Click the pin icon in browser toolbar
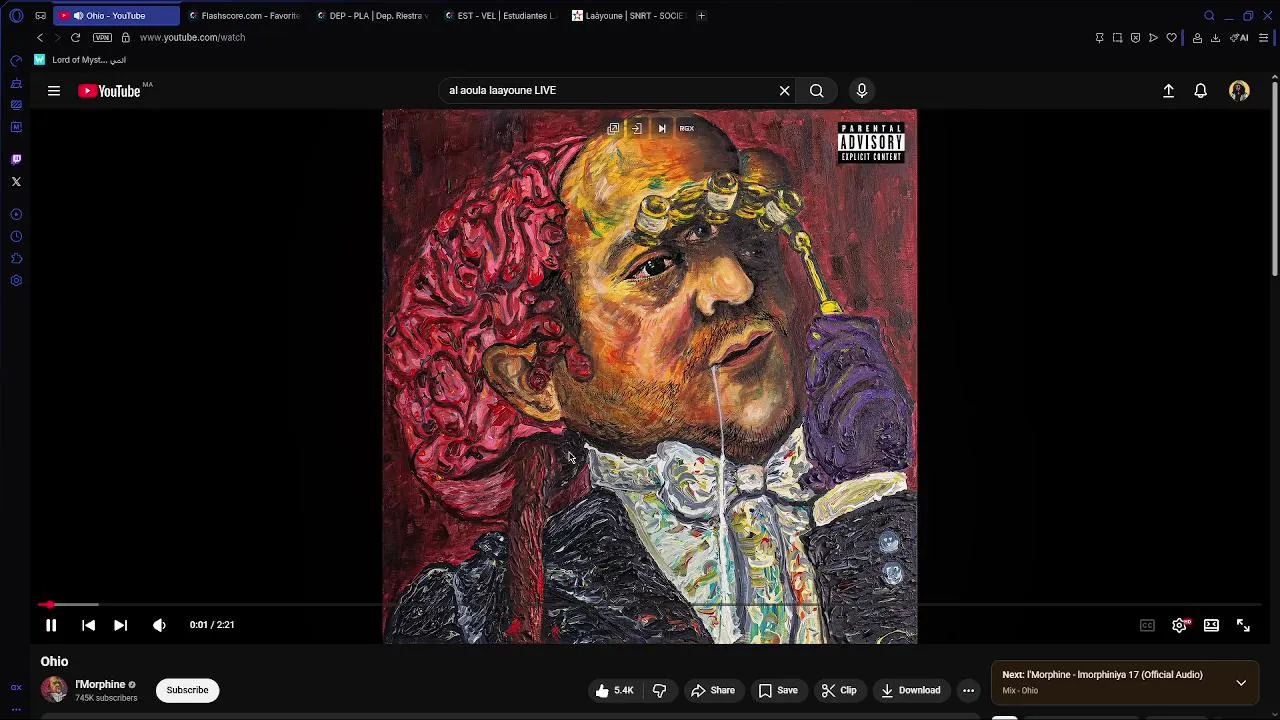This screenshot has height=720, width=1280. [x=1099, y=38]
